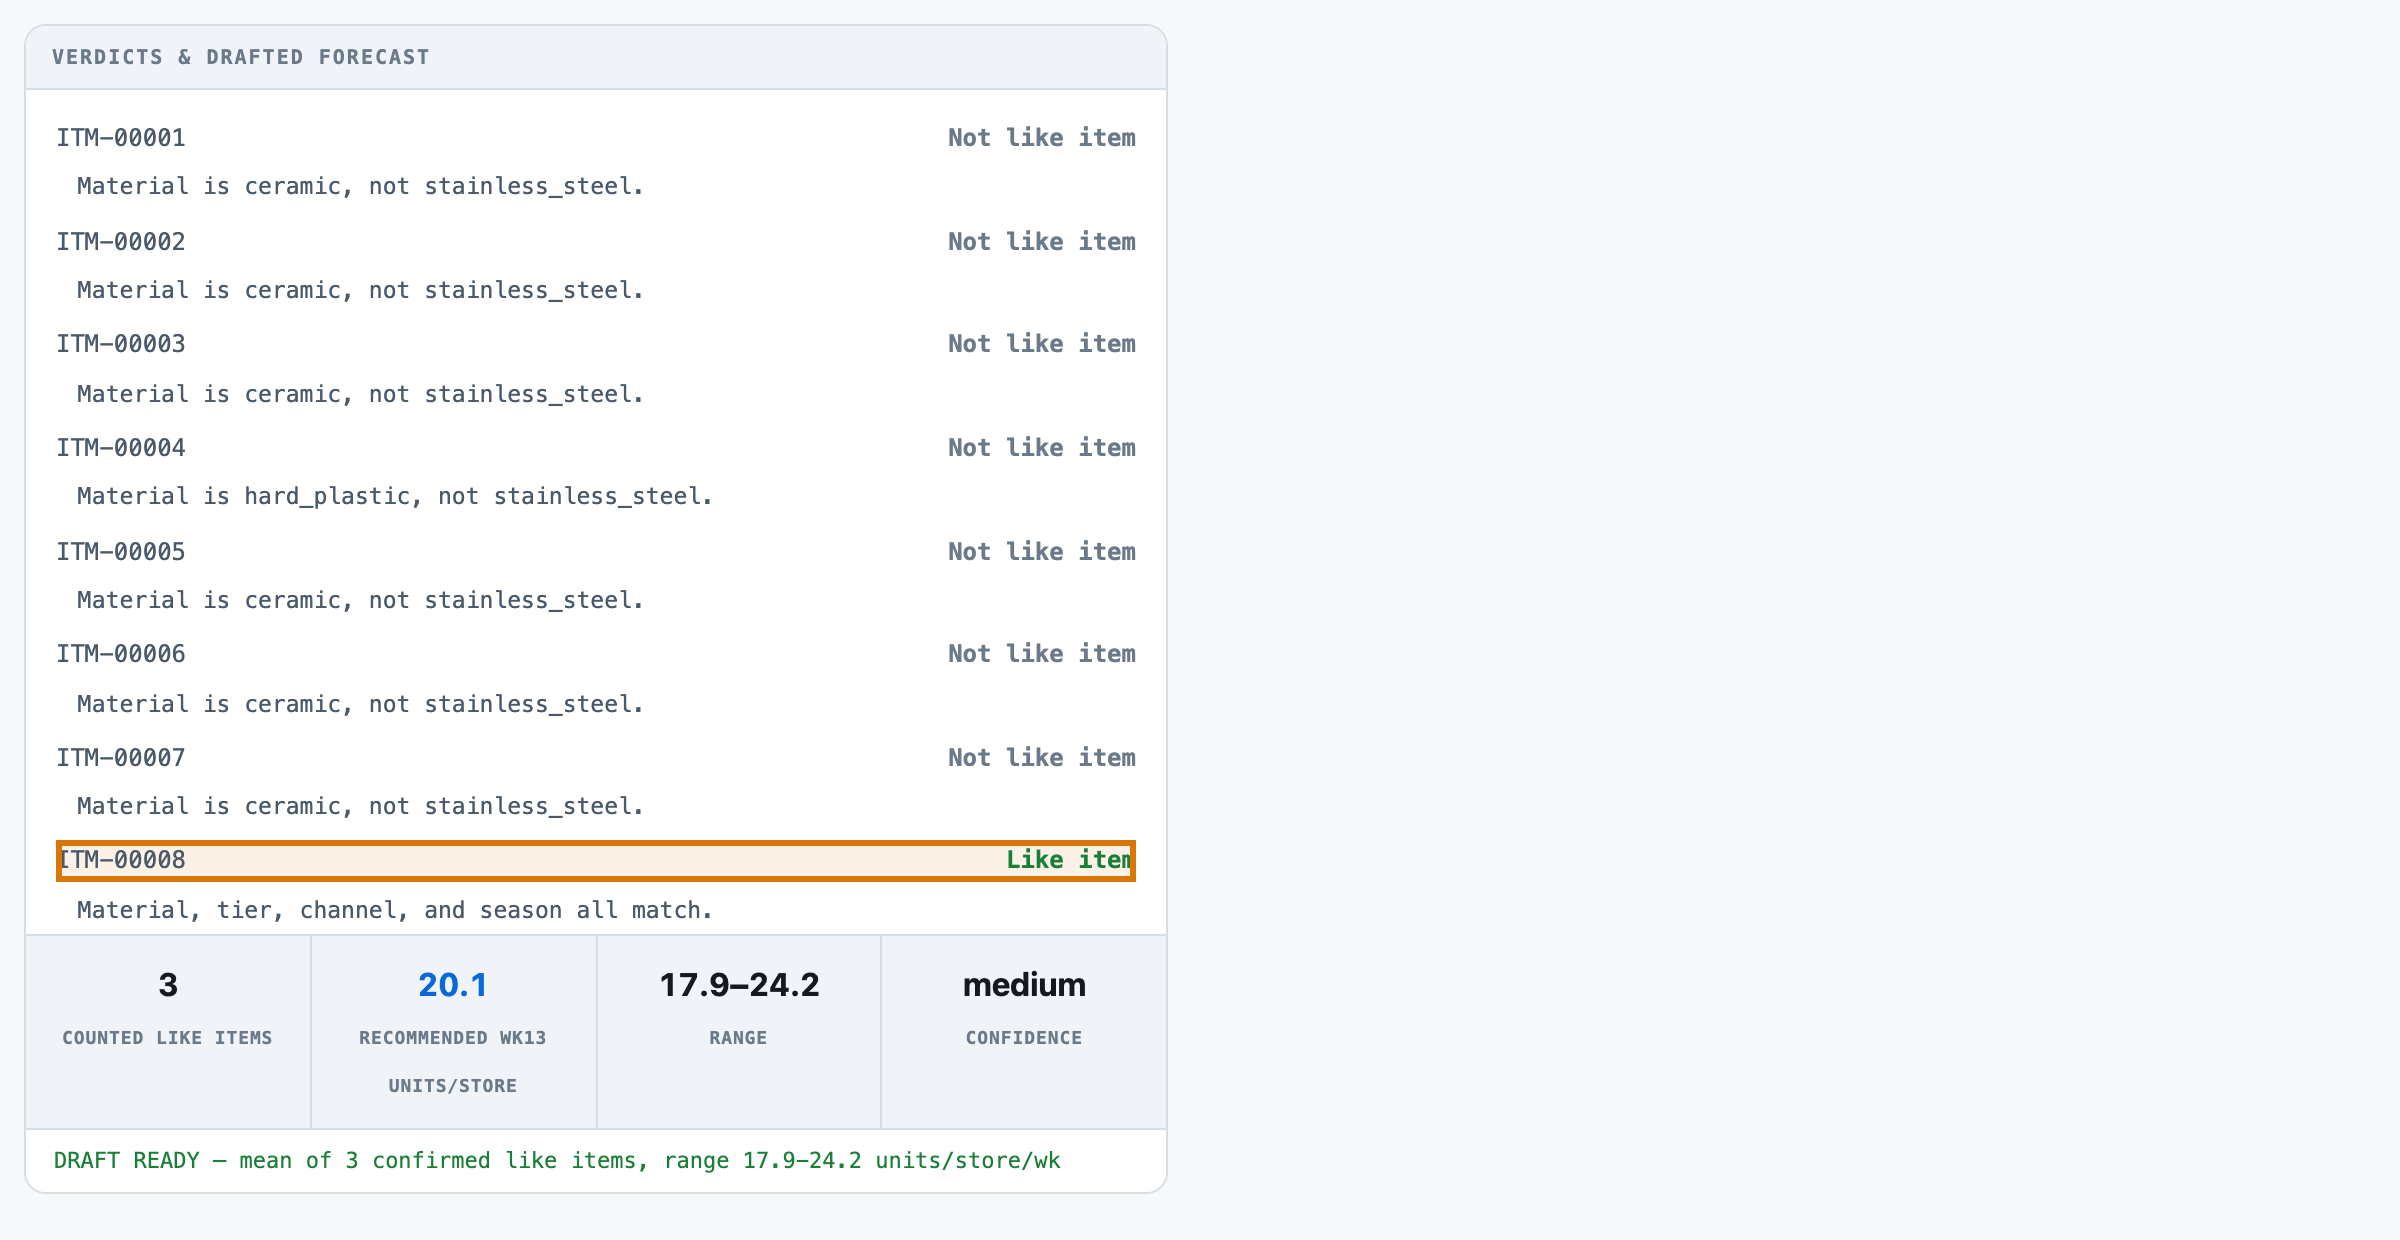Image resolution: width=2400 pixels, height=1240 pixels.
Task: Click the Not like item label for ITM-00007
Action: [x=1042, y=758]
